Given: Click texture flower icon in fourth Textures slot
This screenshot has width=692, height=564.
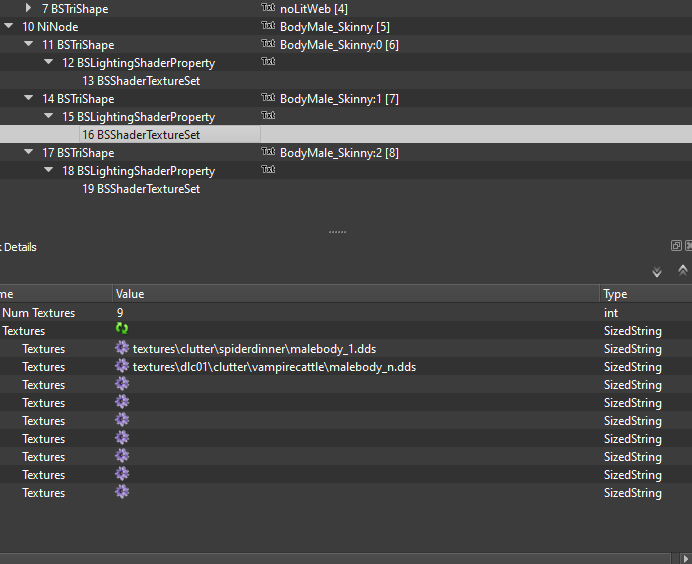Looking at the screenshot, I should [122, 402].
